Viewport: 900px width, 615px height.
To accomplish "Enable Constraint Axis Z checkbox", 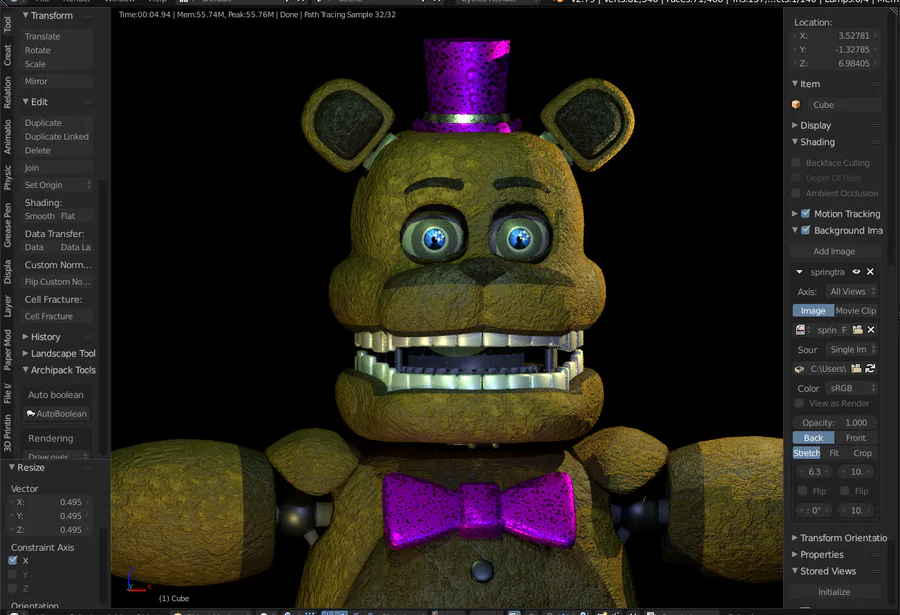I will [x=13, y=588].
